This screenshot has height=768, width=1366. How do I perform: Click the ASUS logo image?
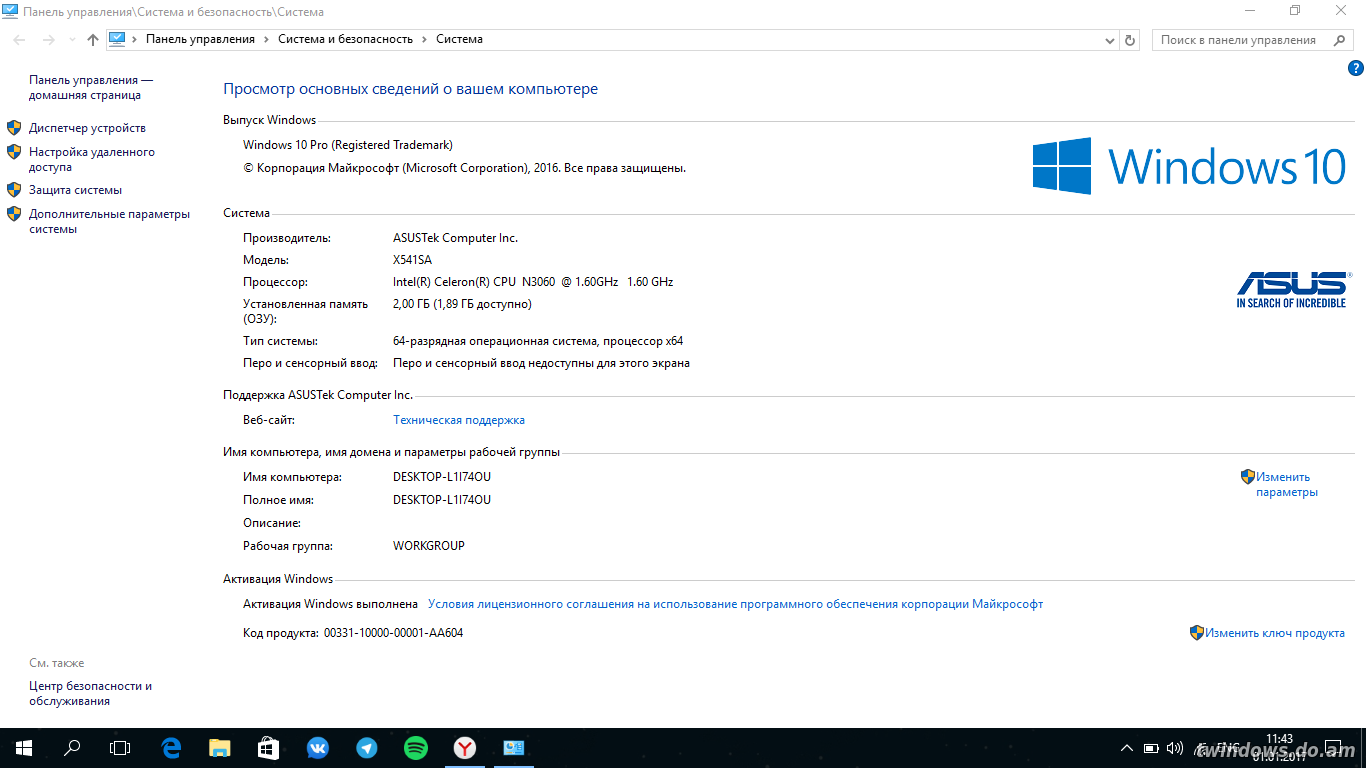(1292, 289)
